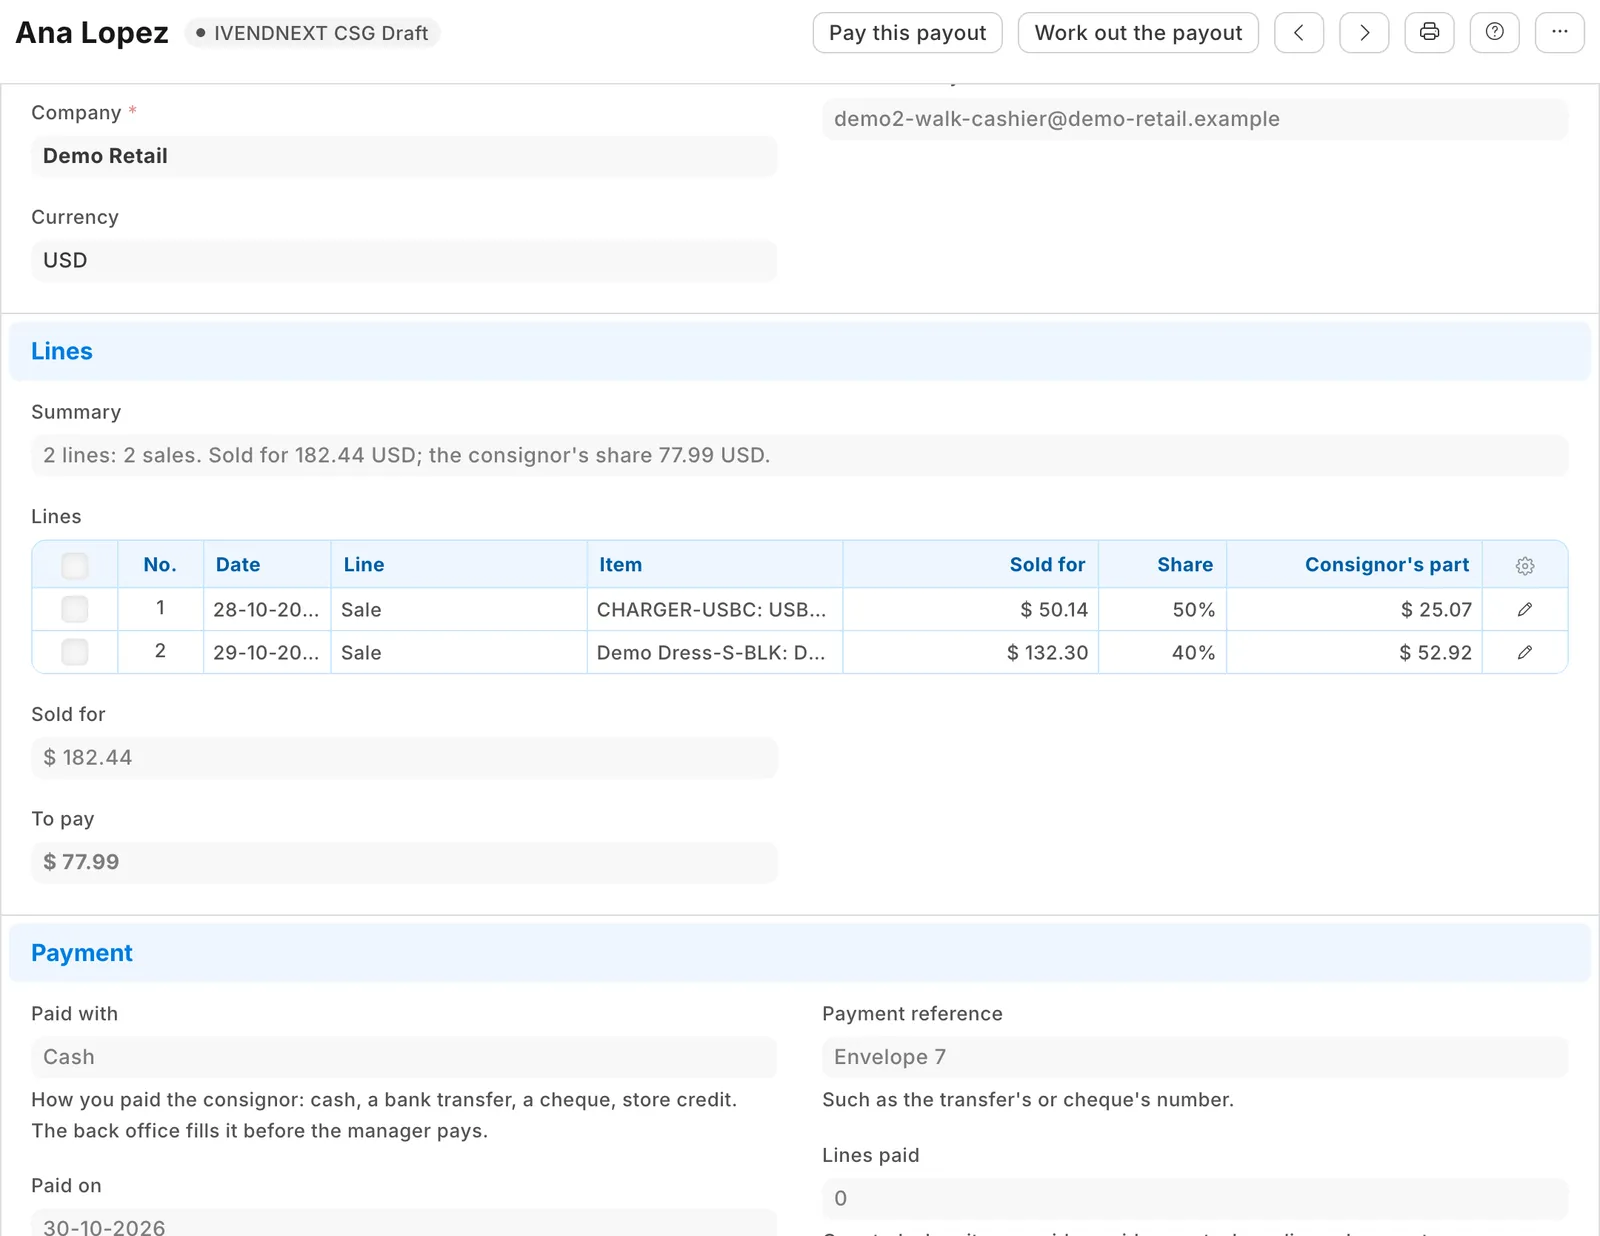Viewport: 1600px width, 1236px height.
Task: Click the $ 132.30 sold-for cell
Action: 971,652
